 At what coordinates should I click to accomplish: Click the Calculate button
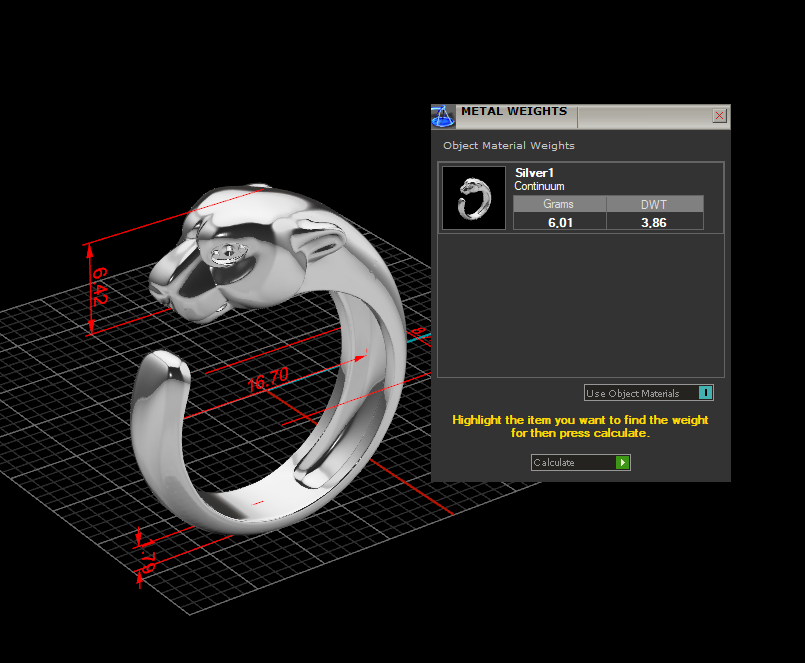point(581,462)
